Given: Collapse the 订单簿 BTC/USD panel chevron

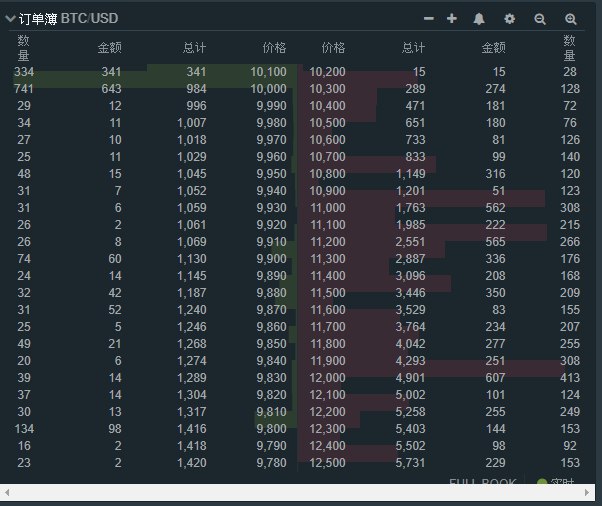Looking at the screenshot, I should tap(10, 19).
